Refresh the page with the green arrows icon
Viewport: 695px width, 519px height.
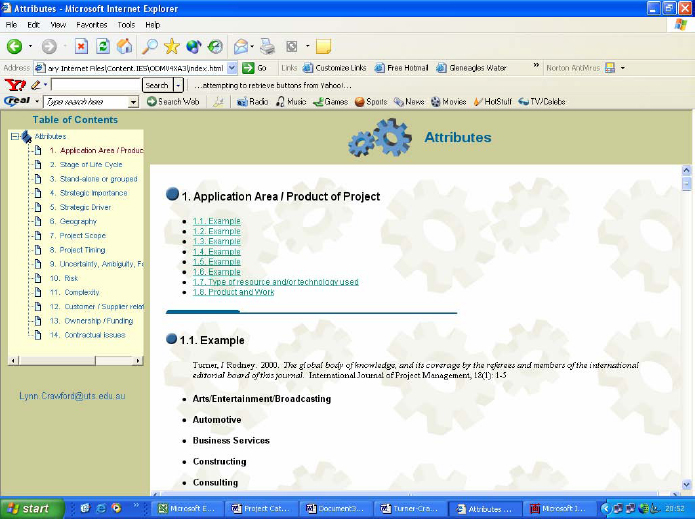tap(103, 46)
